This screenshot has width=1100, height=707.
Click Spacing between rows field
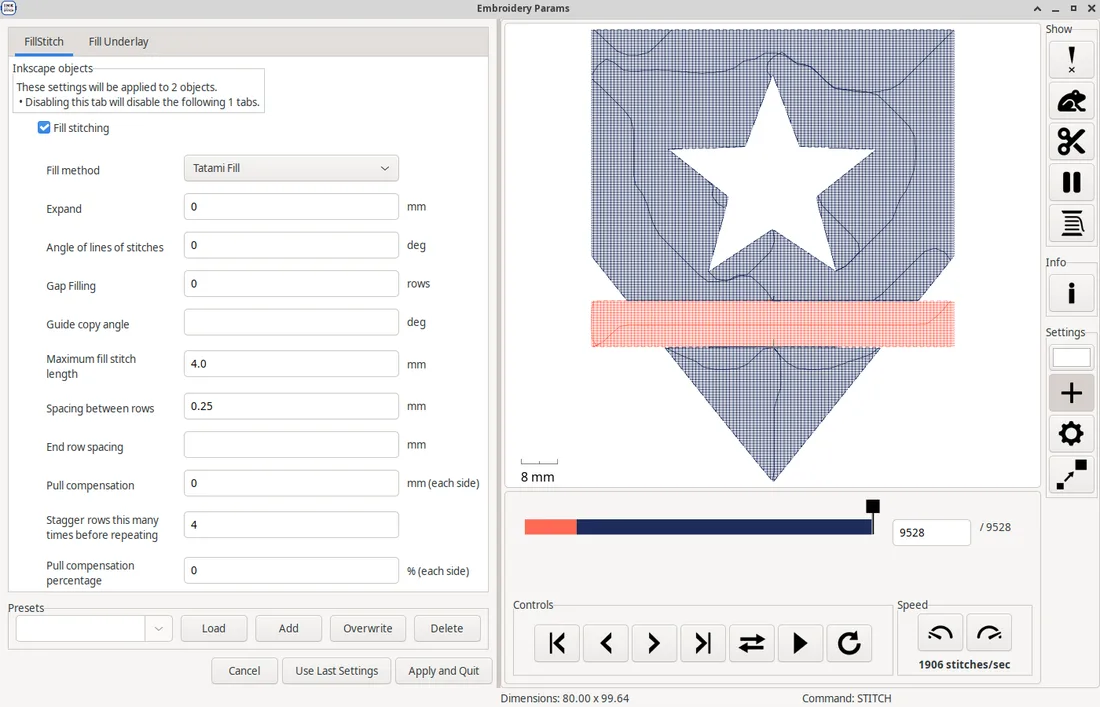[291, 406]
